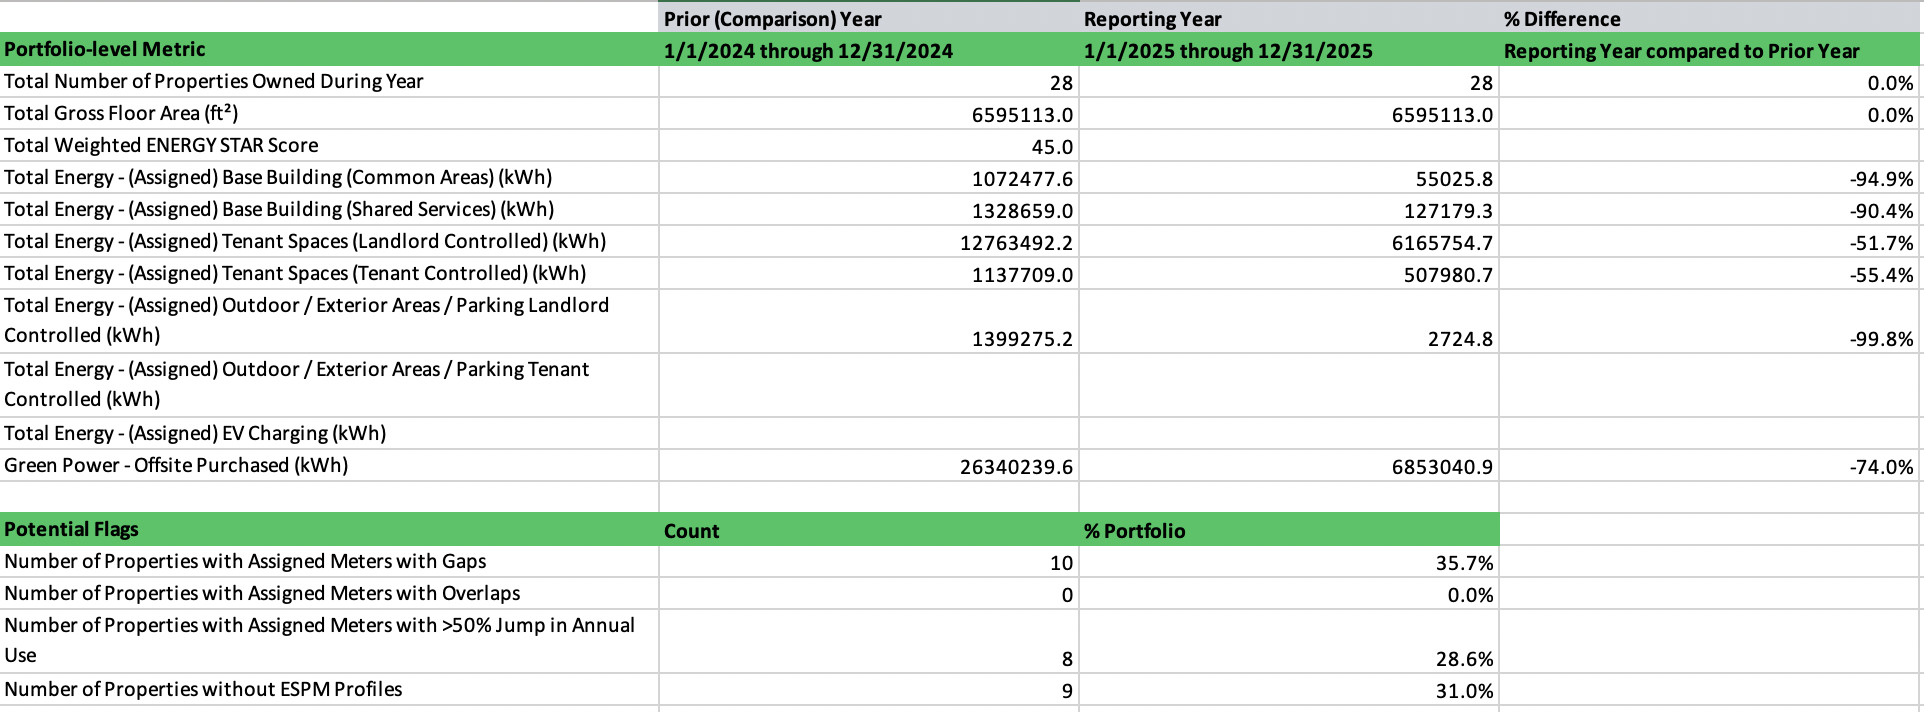This screenshot has height=712, width=1924.
Task: Click the ESPM Profiles count value 9
Action: pyautogui.click(x=869, y=690)
